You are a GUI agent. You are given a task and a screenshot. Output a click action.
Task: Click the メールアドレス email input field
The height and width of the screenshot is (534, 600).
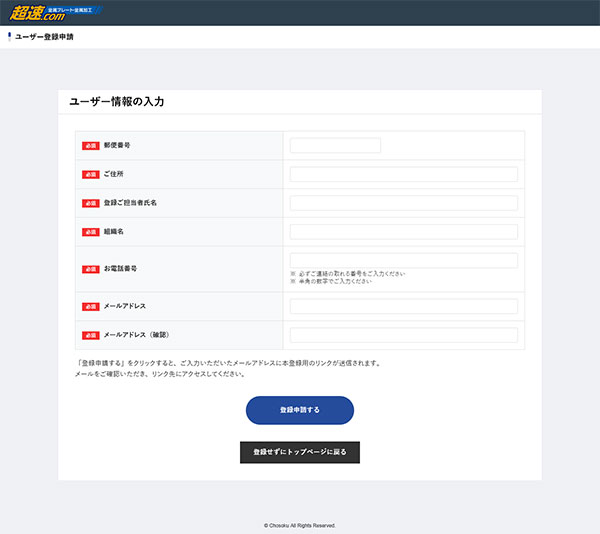403,306
